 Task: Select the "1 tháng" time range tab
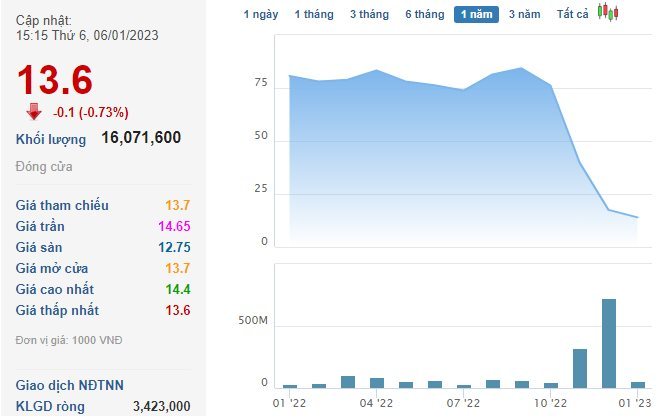click(313, 14)
